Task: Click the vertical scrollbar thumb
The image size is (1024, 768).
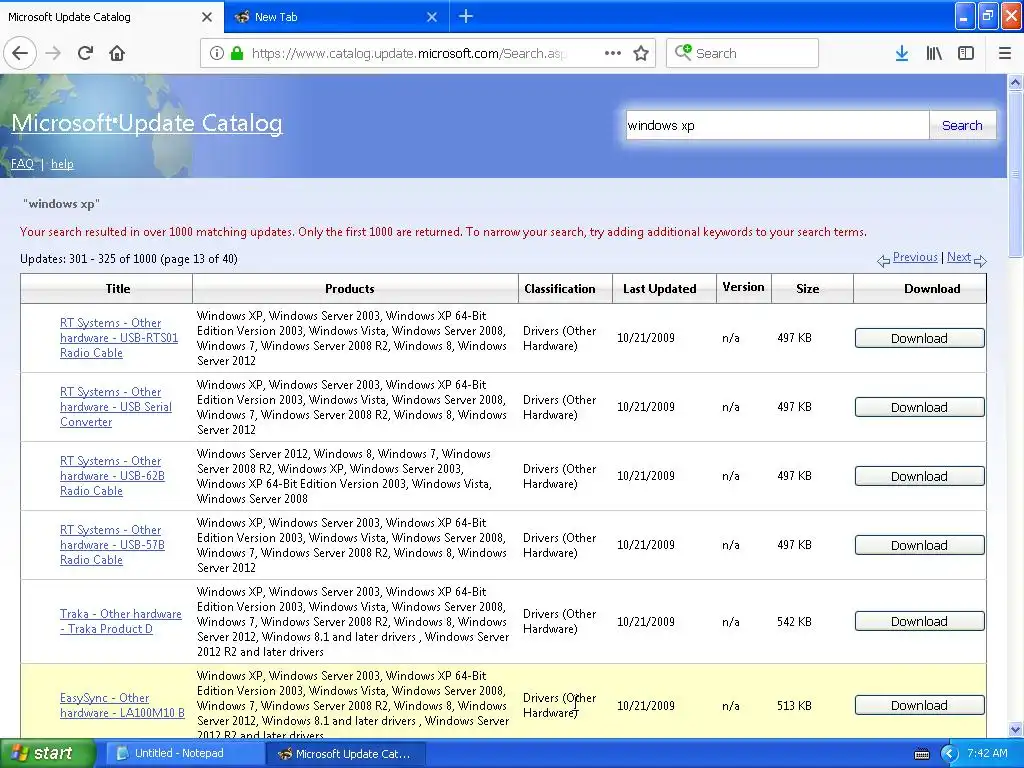Action: (1016, 174)
